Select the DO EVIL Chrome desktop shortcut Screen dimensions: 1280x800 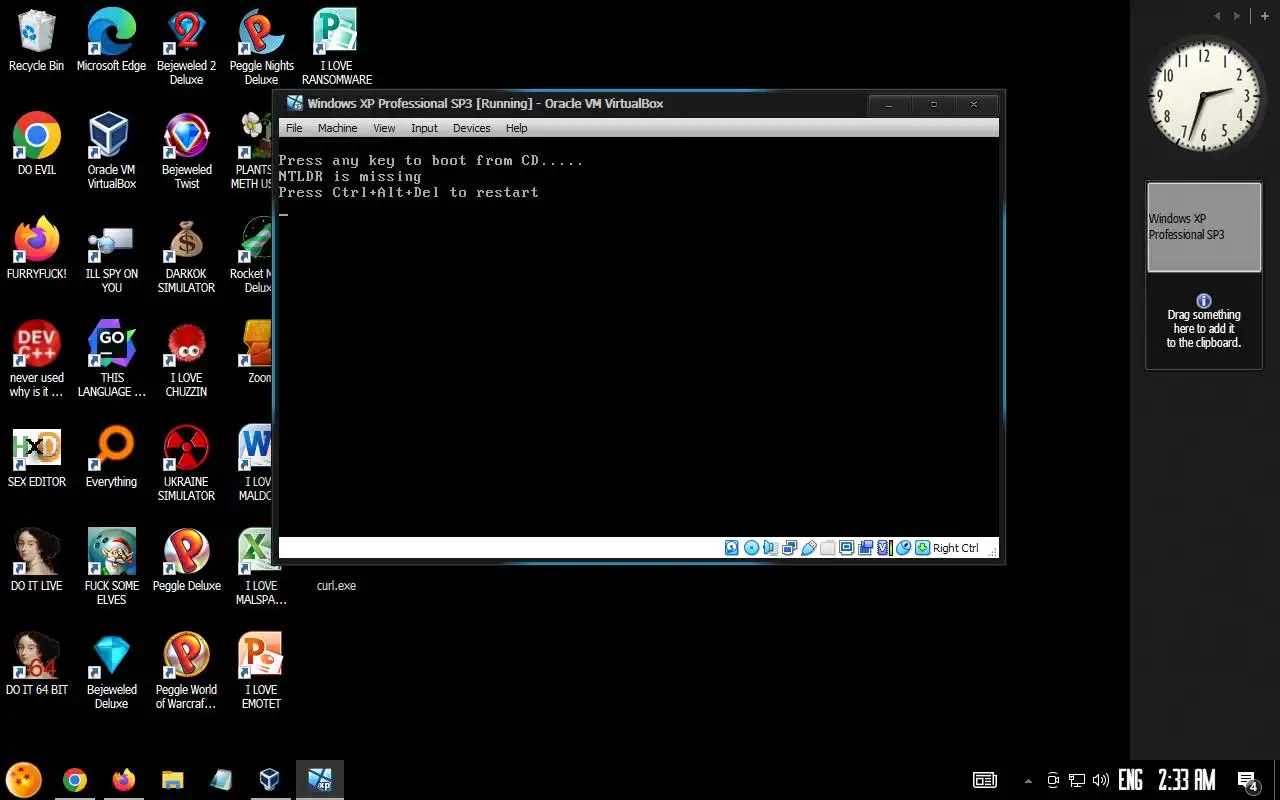[x=36, y=145]
